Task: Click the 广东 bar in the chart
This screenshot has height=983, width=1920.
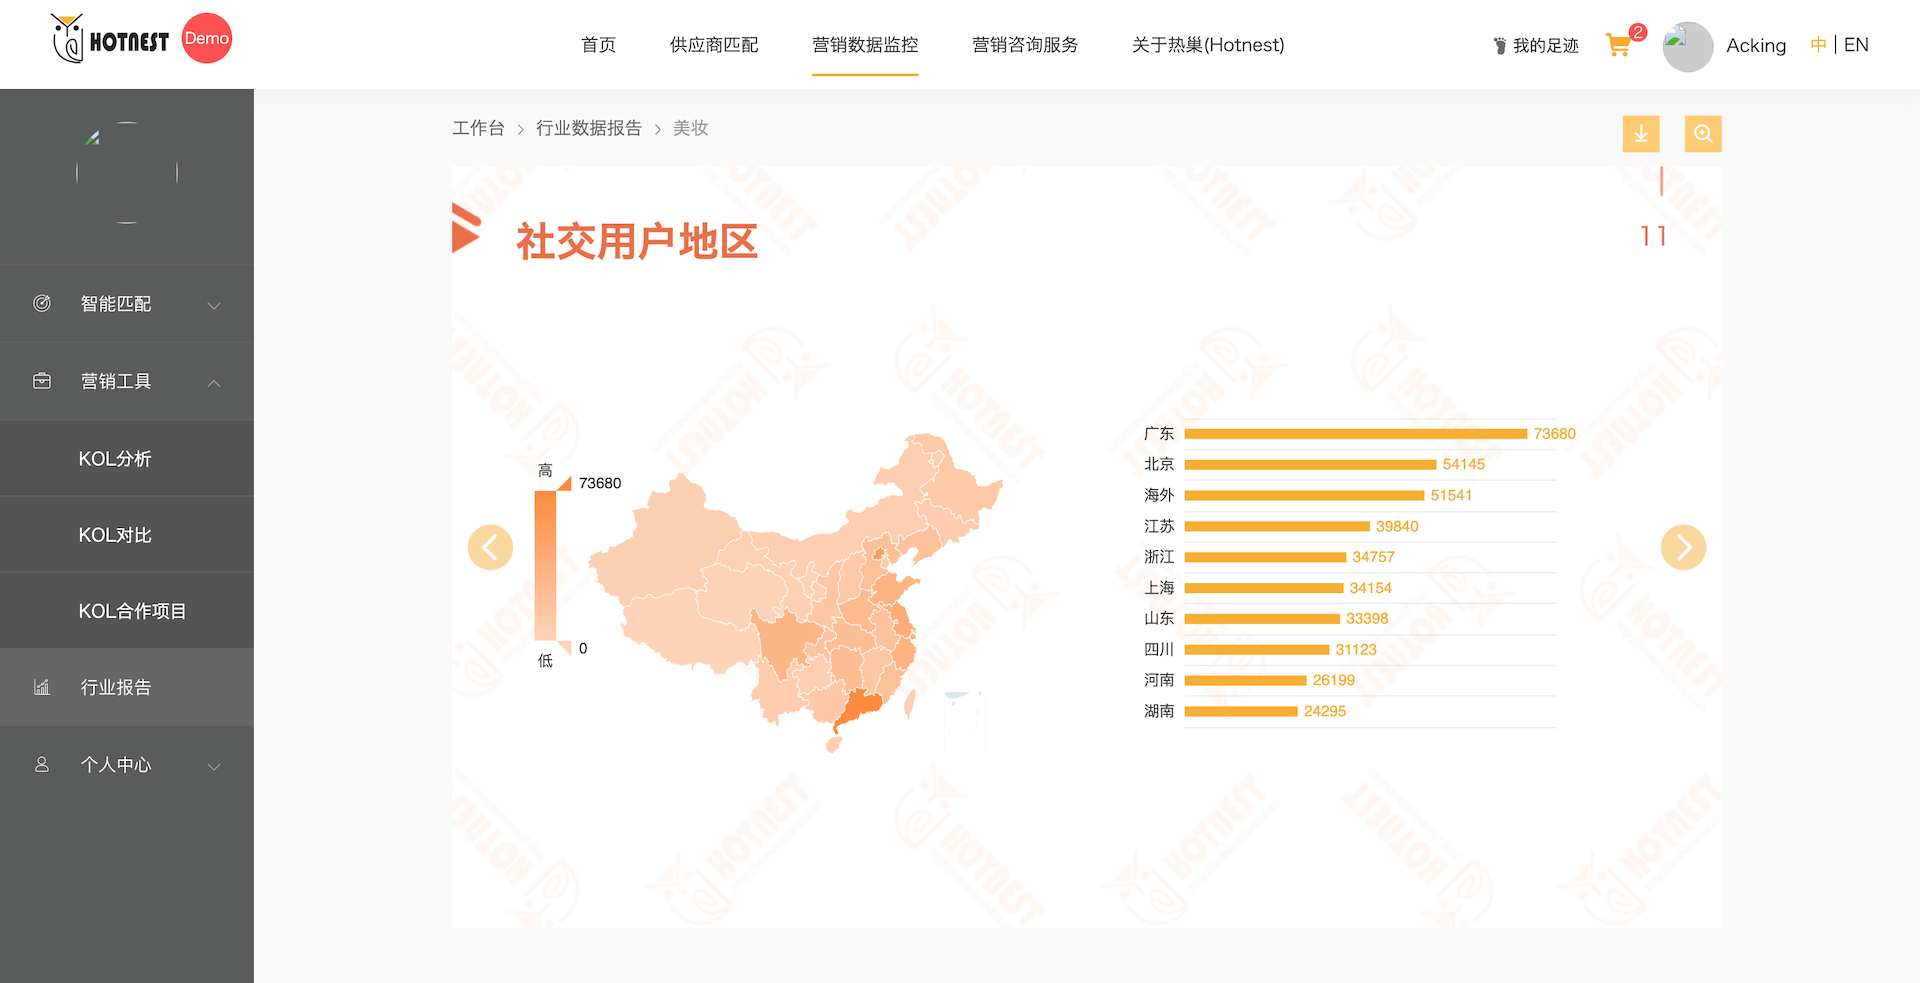Action: (1355, 434)
